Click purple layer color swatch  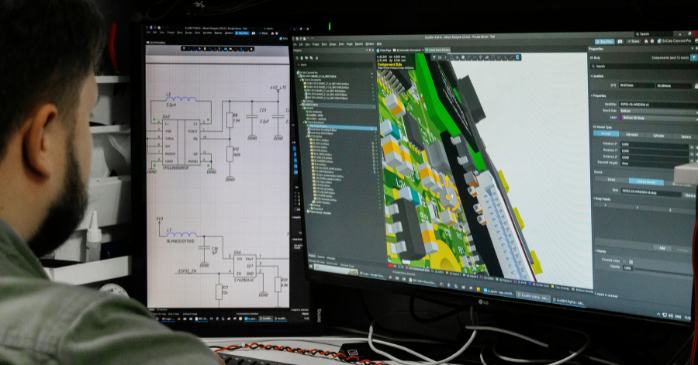point(621,118)
